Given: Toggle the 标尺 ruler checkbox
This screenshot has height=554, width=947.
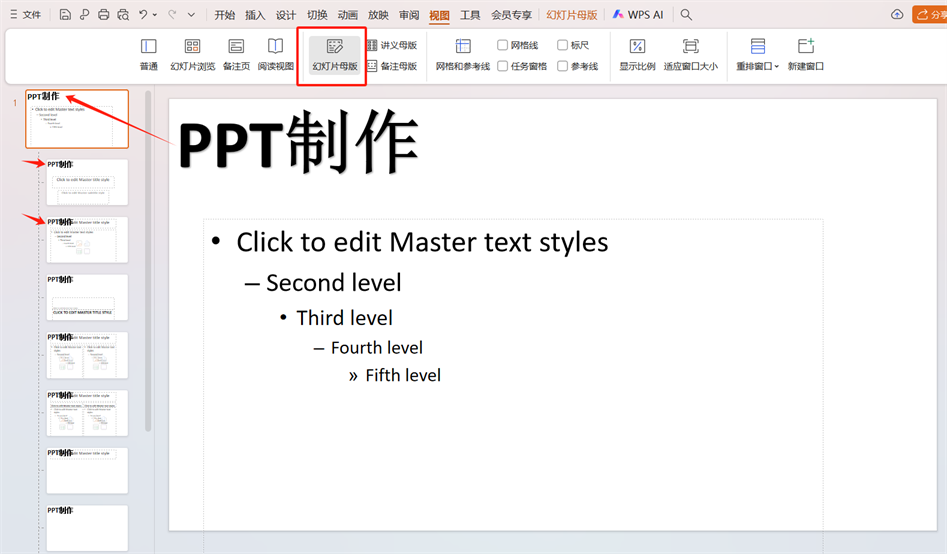Looking at the screenshot, I should click(562, 45).
